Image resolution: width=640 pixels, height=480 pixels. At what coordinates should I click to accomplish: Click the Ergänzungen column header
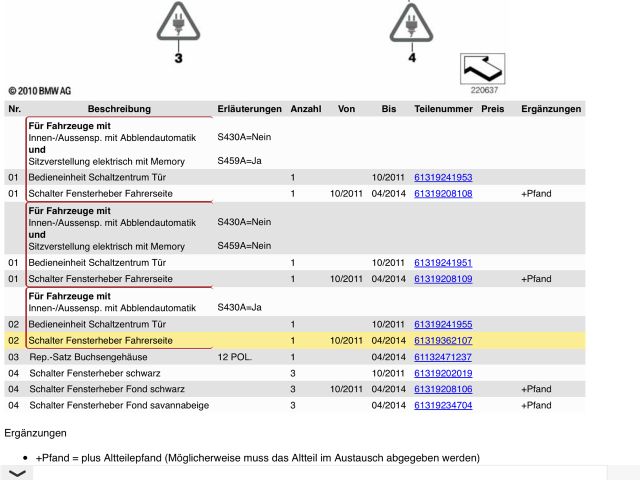point(551,108)
